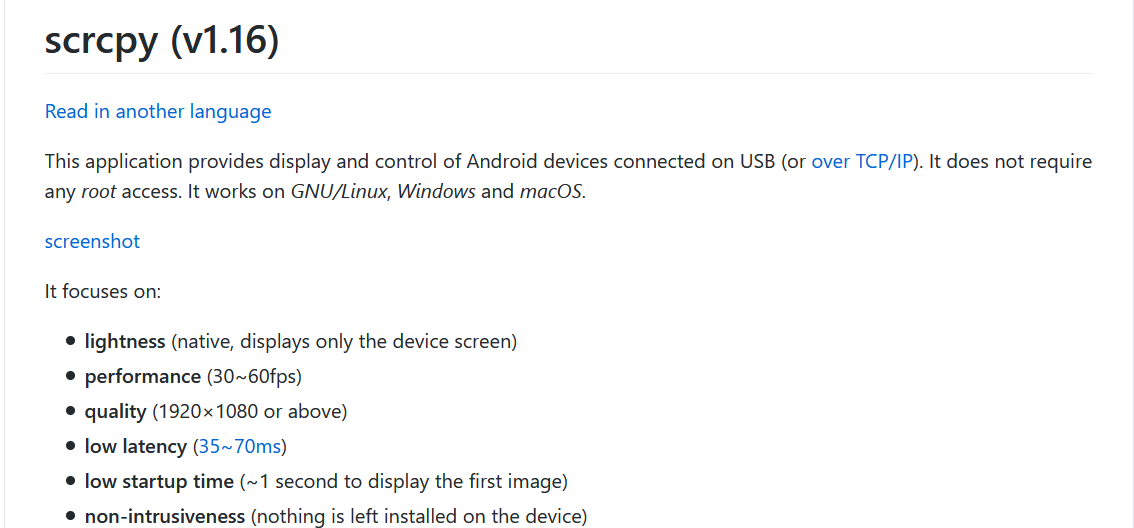The width and height of the screenshot is (1134, 528).
Task: Click the bold word "quality"
Action: pos(116,411)
